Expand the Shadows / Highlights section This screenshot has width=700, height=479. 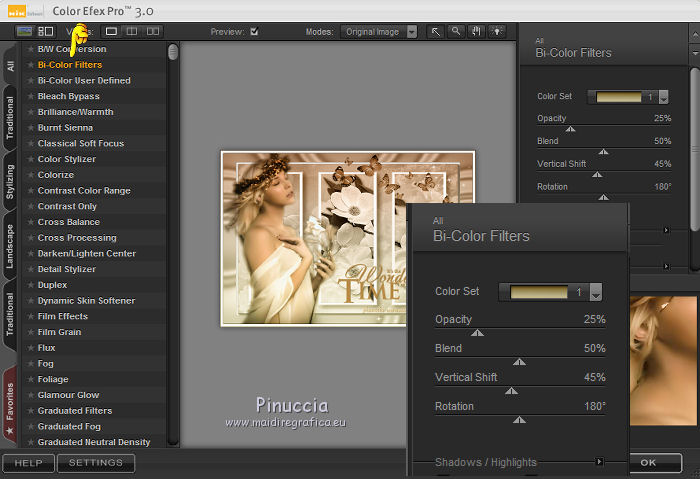600,462
